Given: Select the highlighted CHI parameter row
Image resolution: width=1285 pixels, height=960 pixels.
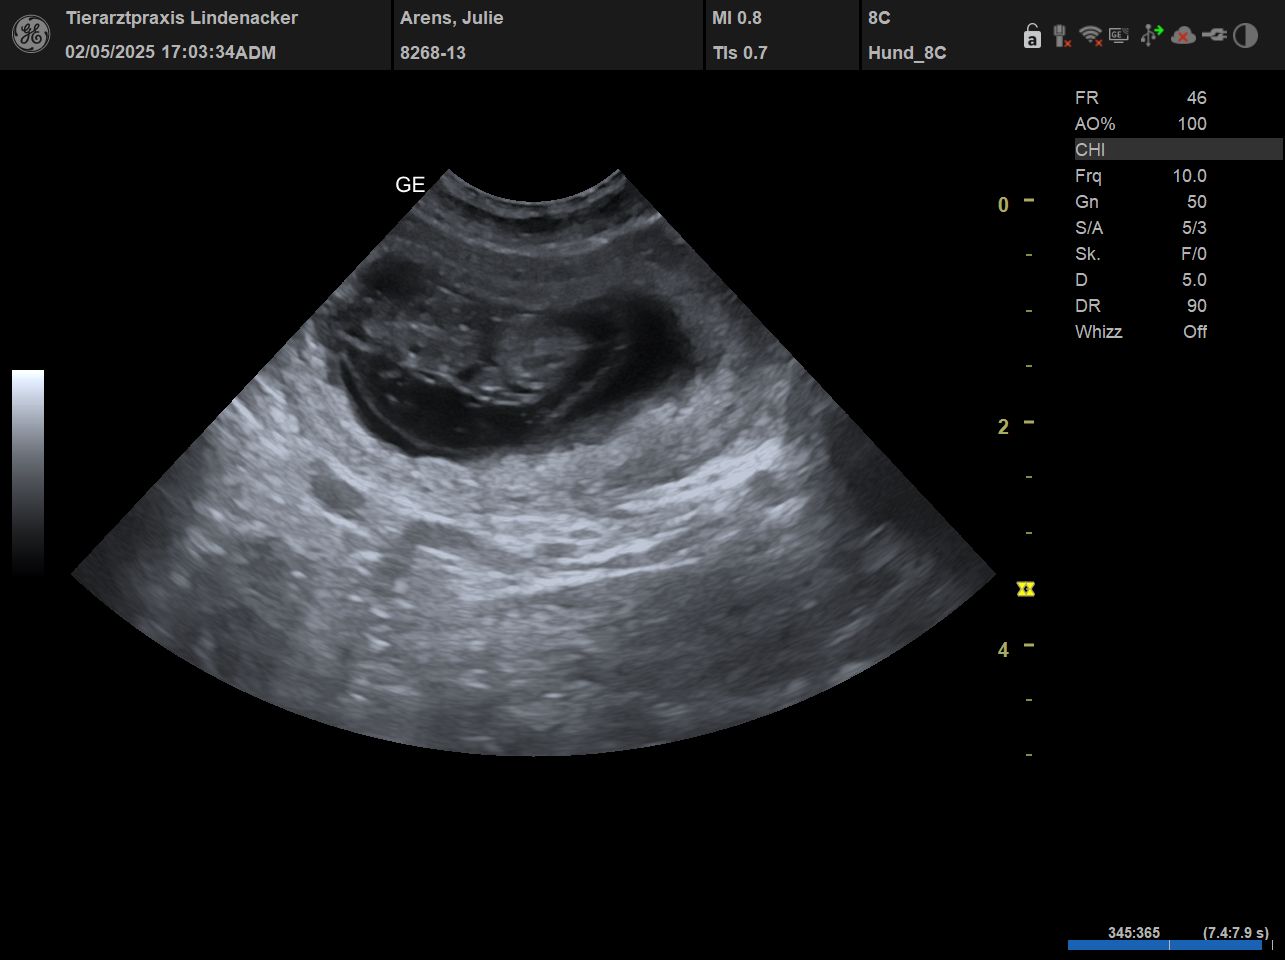Looking at the screenshot, I should (1177, 150).
